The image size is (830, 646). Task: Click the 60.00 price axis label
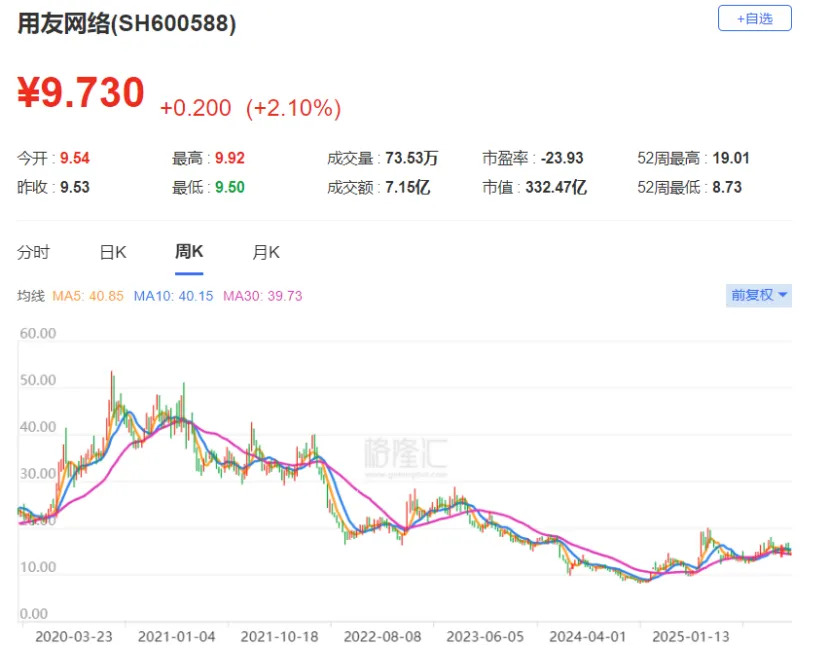click(38, 333)
